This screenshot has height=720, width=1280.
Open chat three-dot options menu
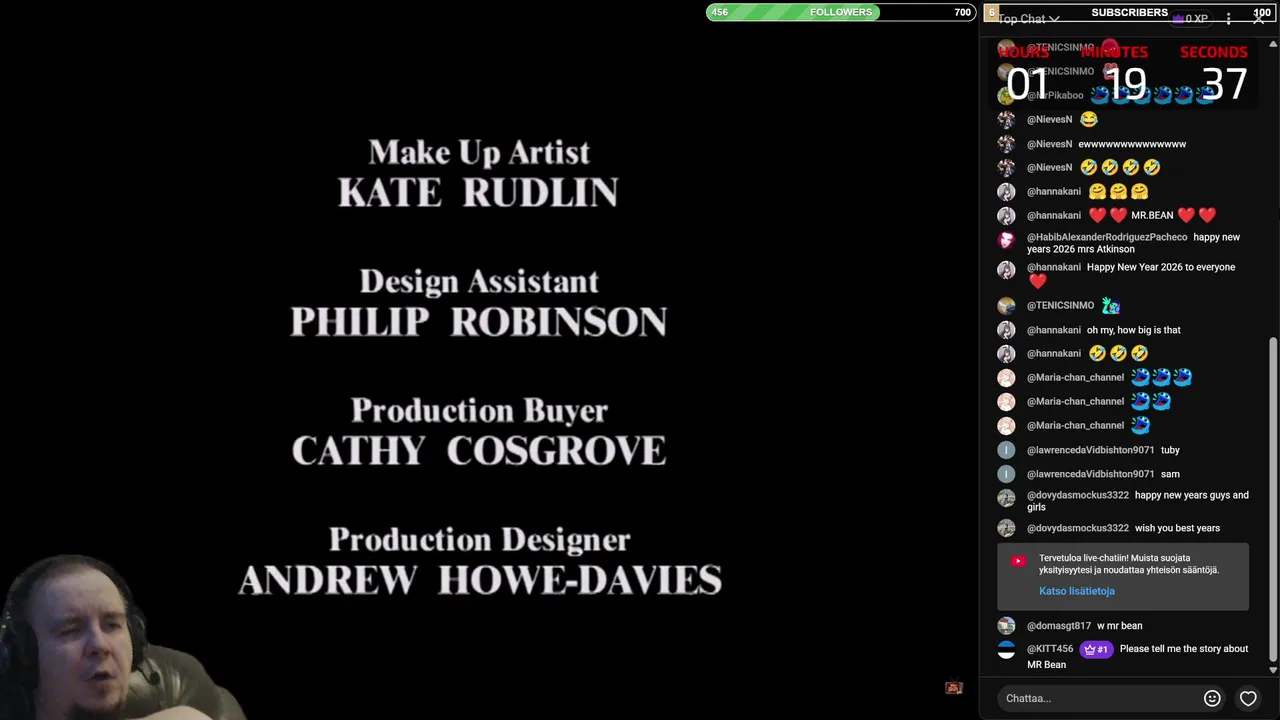[x=1229, y=18]
